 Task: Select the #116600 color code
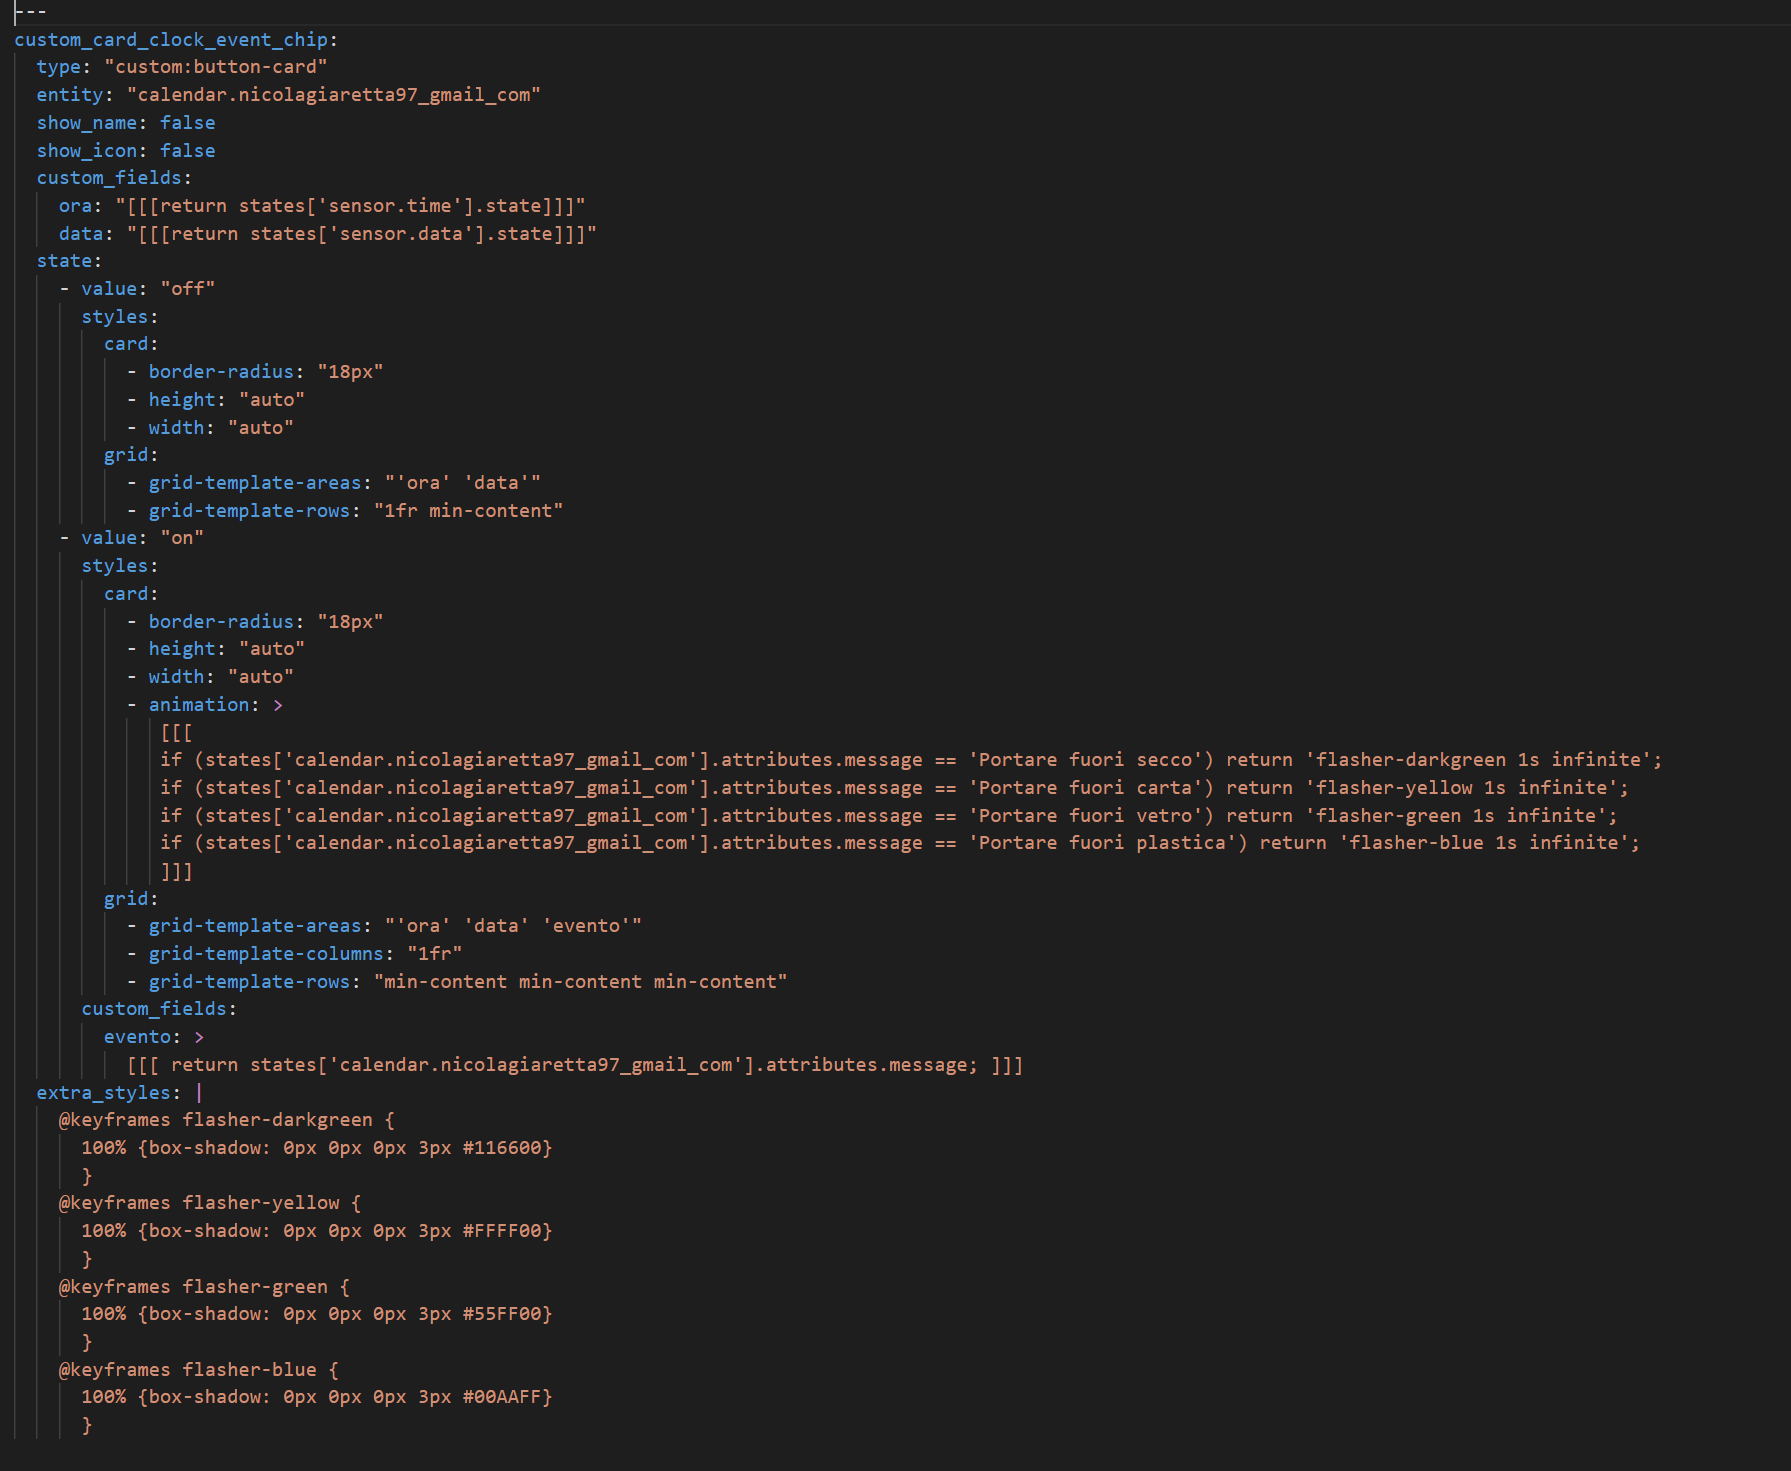pyautogui.click(x=502, y=1148)
